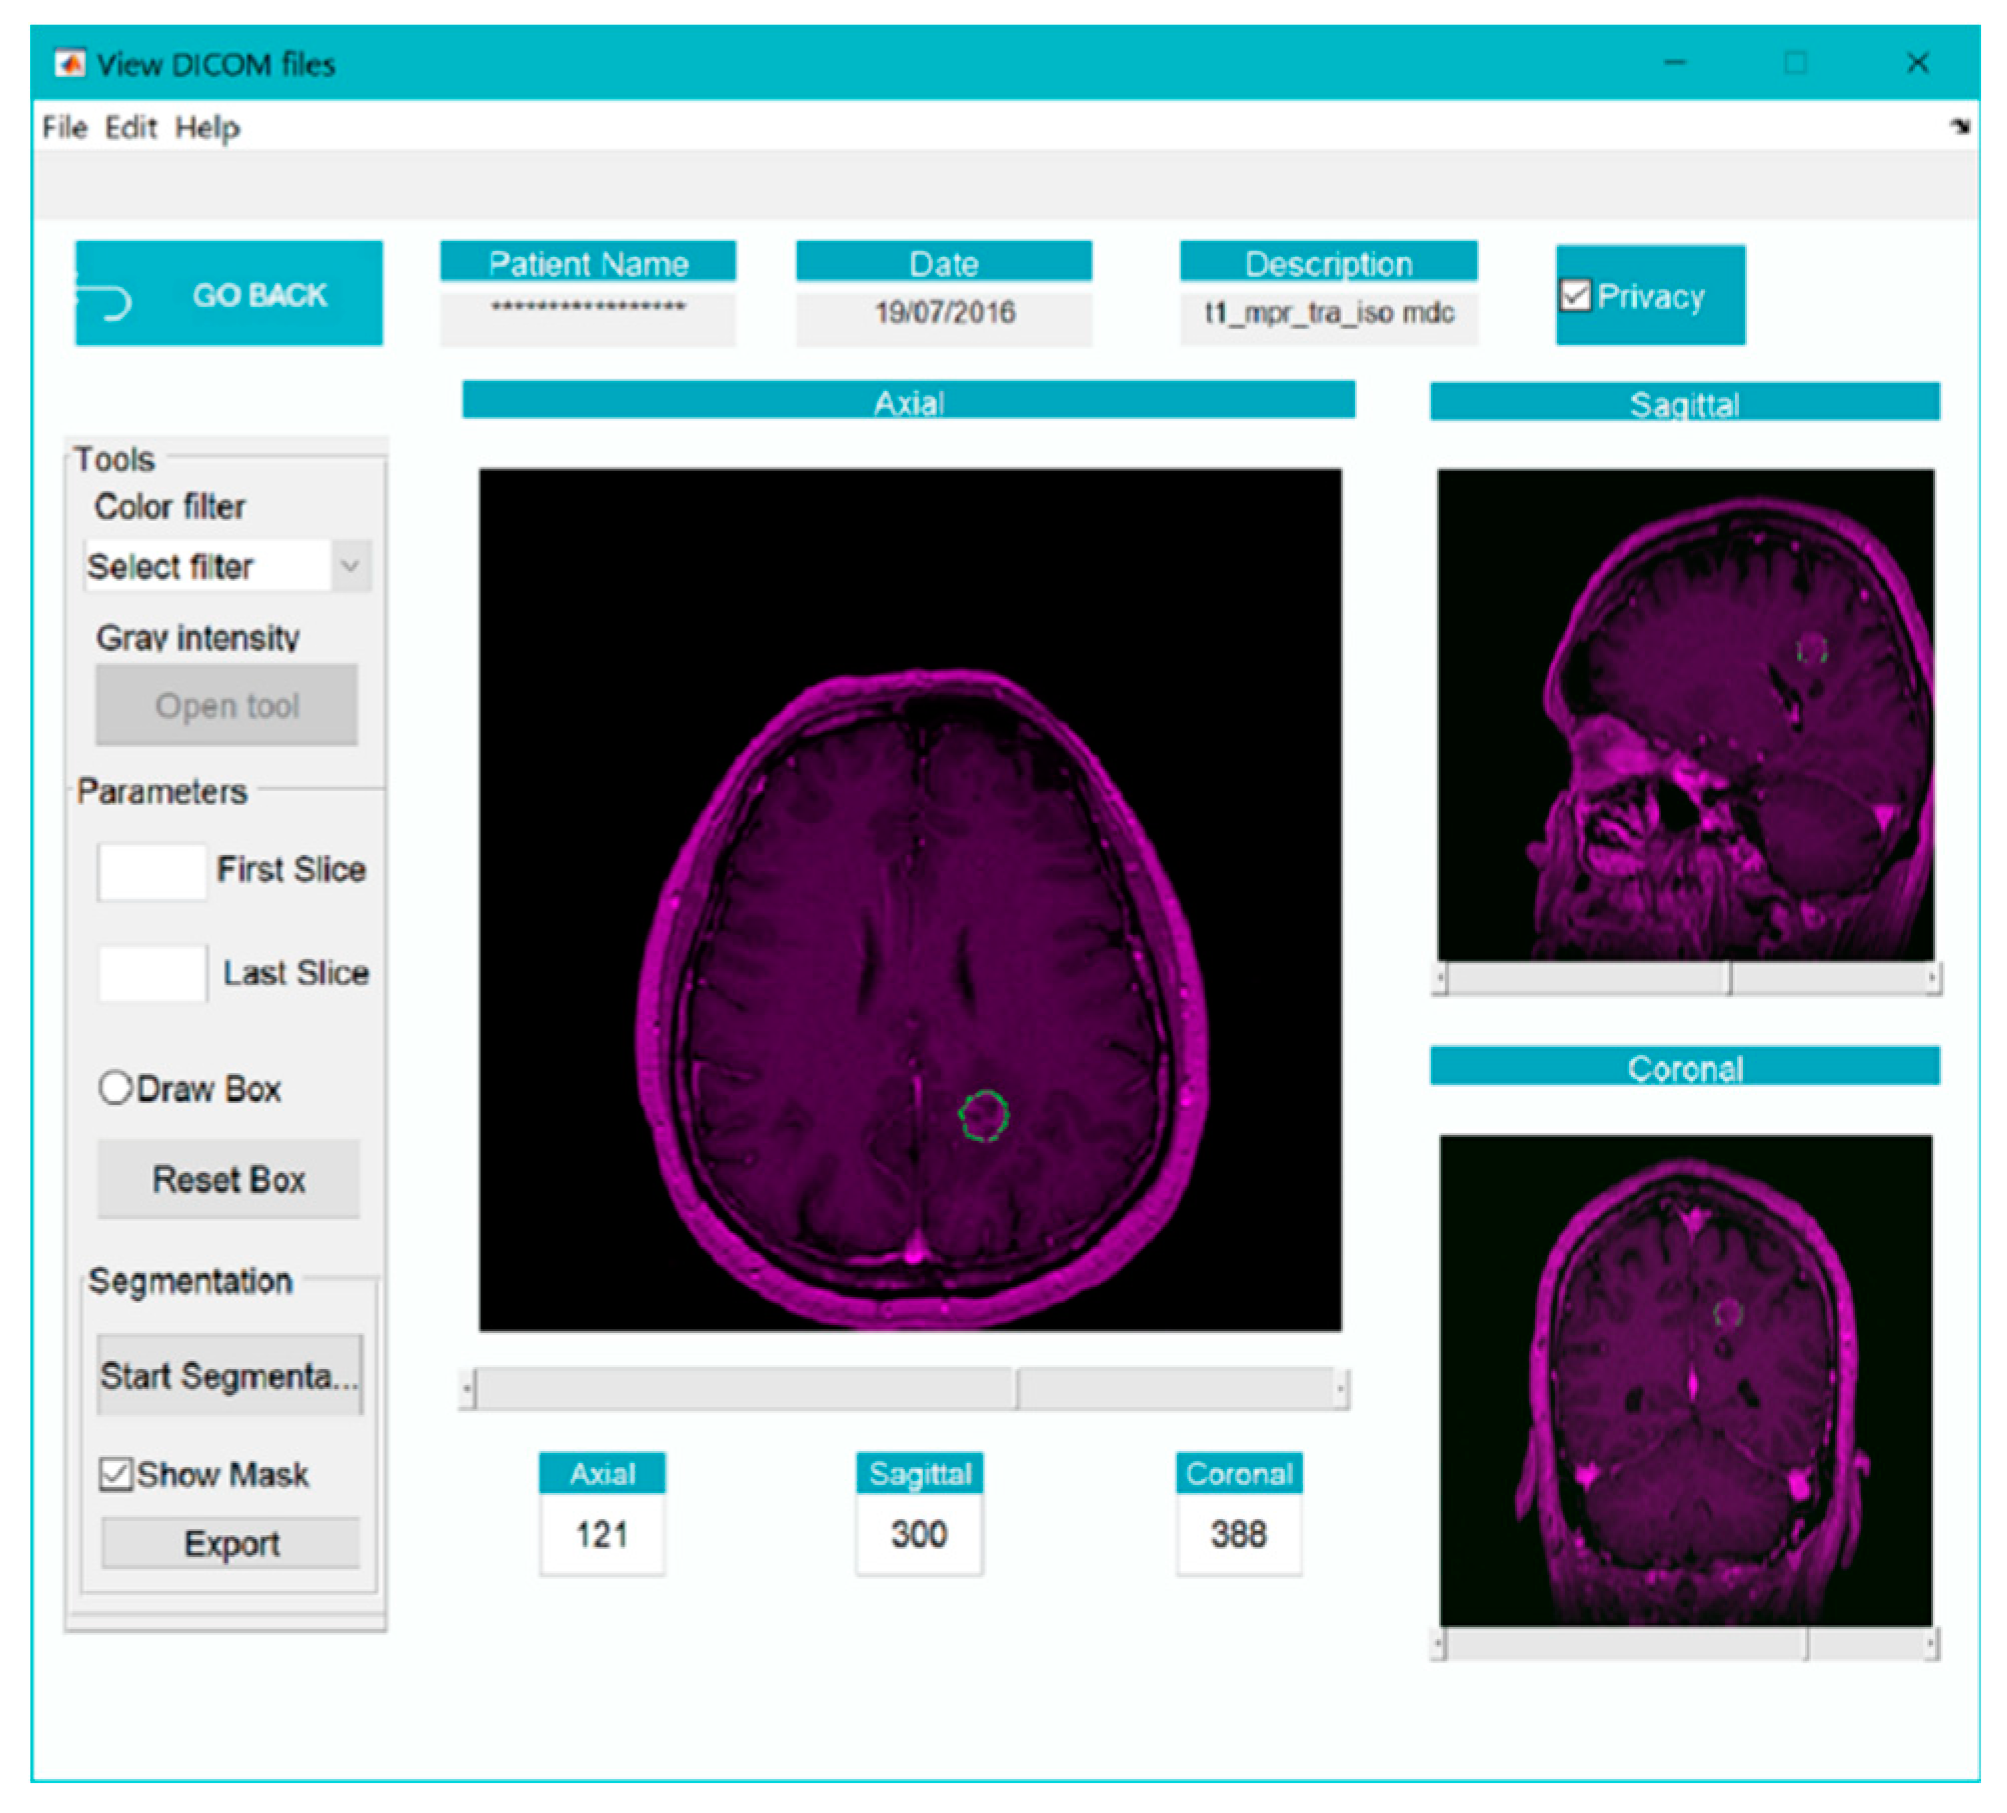Click the right arrow of Sagittal slider
This screenshot has height=1813, width=2007.
tap(1932, 977)
